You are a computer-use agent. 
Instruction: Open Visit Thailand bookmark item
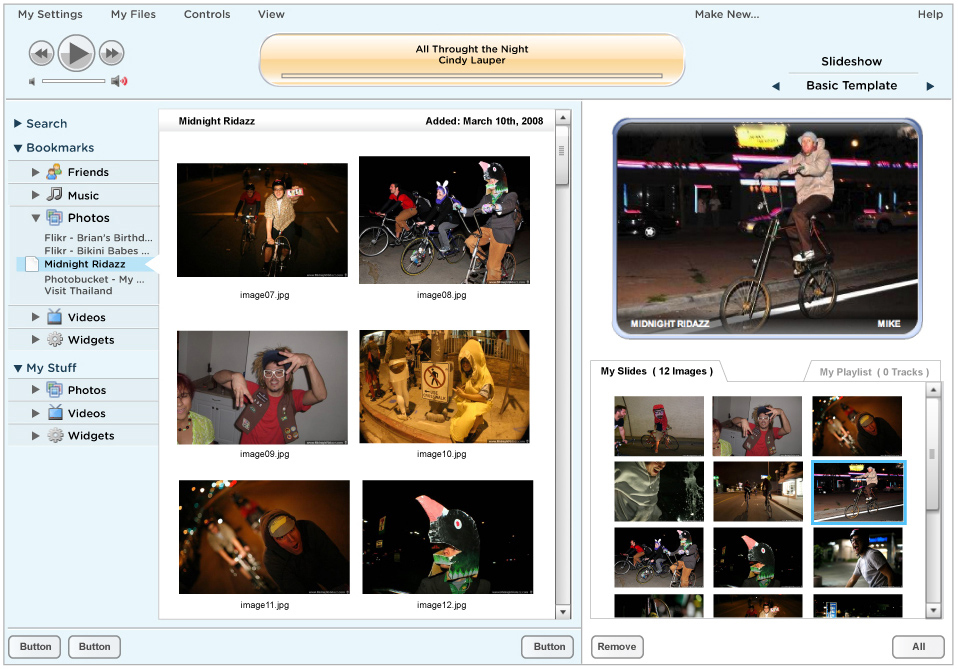78,291
